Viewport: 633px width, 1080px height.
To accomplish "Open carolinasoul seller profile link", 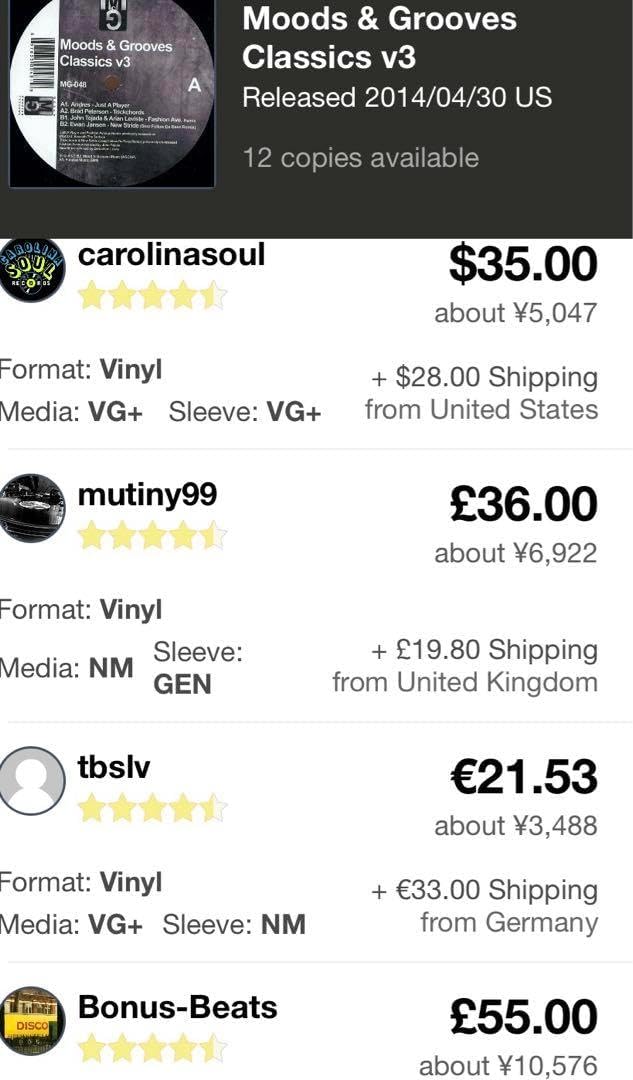I will coord(171,255).
